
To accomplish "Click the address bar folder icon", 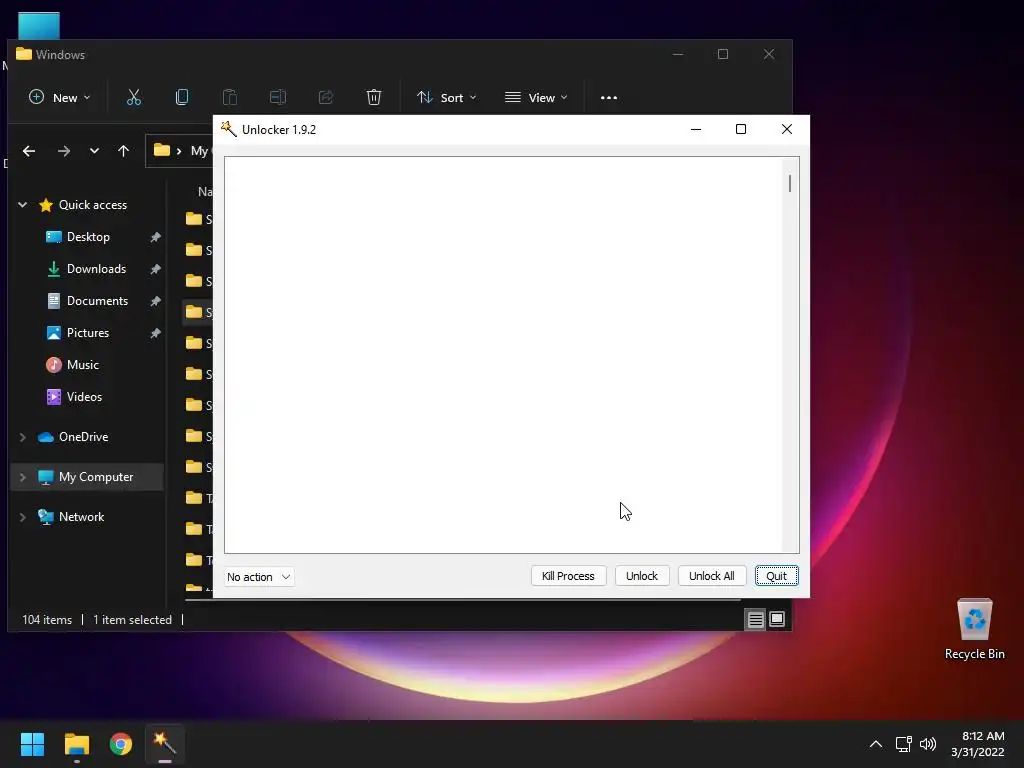I will tap(162, 150).
